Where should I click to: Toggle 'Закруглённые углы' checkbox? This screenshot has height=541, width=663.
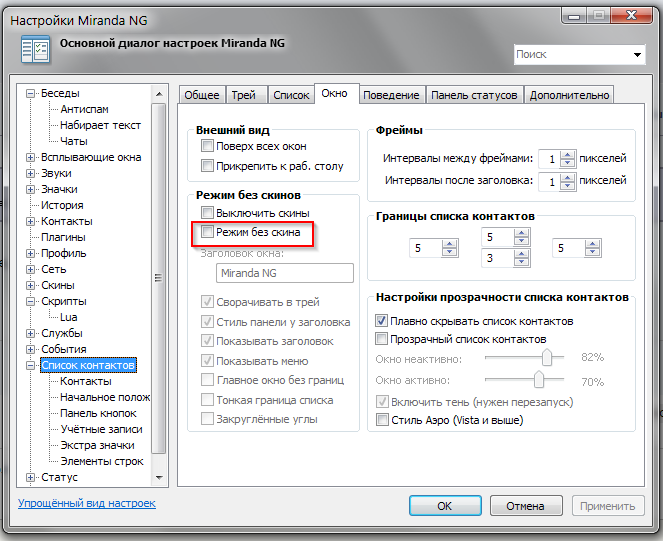[x=207, y=419]
